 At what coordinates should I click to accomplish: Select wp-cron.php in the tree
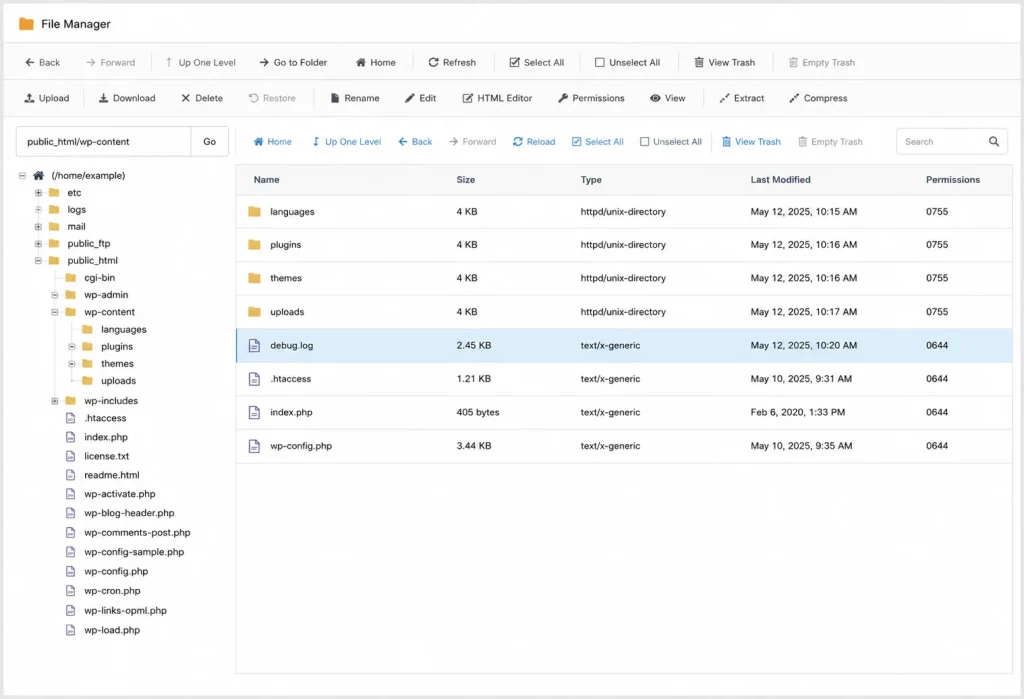[112, 591]
